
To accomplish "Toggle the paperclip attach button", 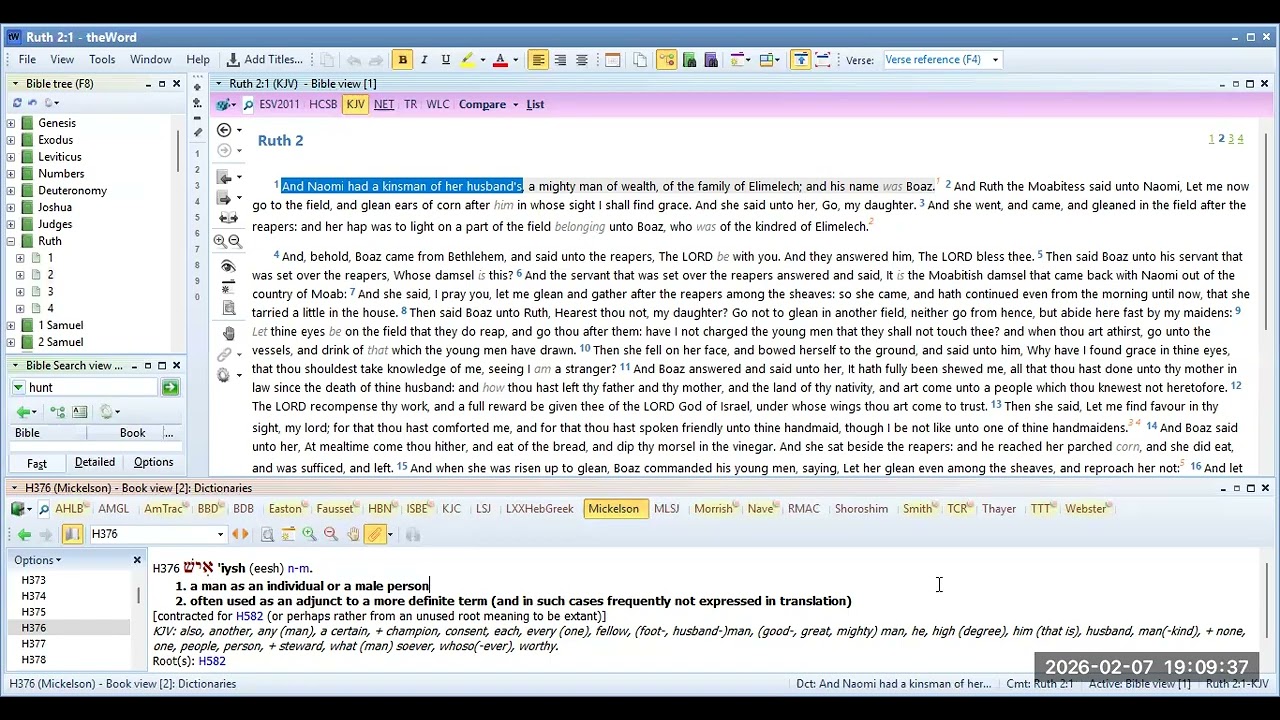I will click(x=375, y=535).
